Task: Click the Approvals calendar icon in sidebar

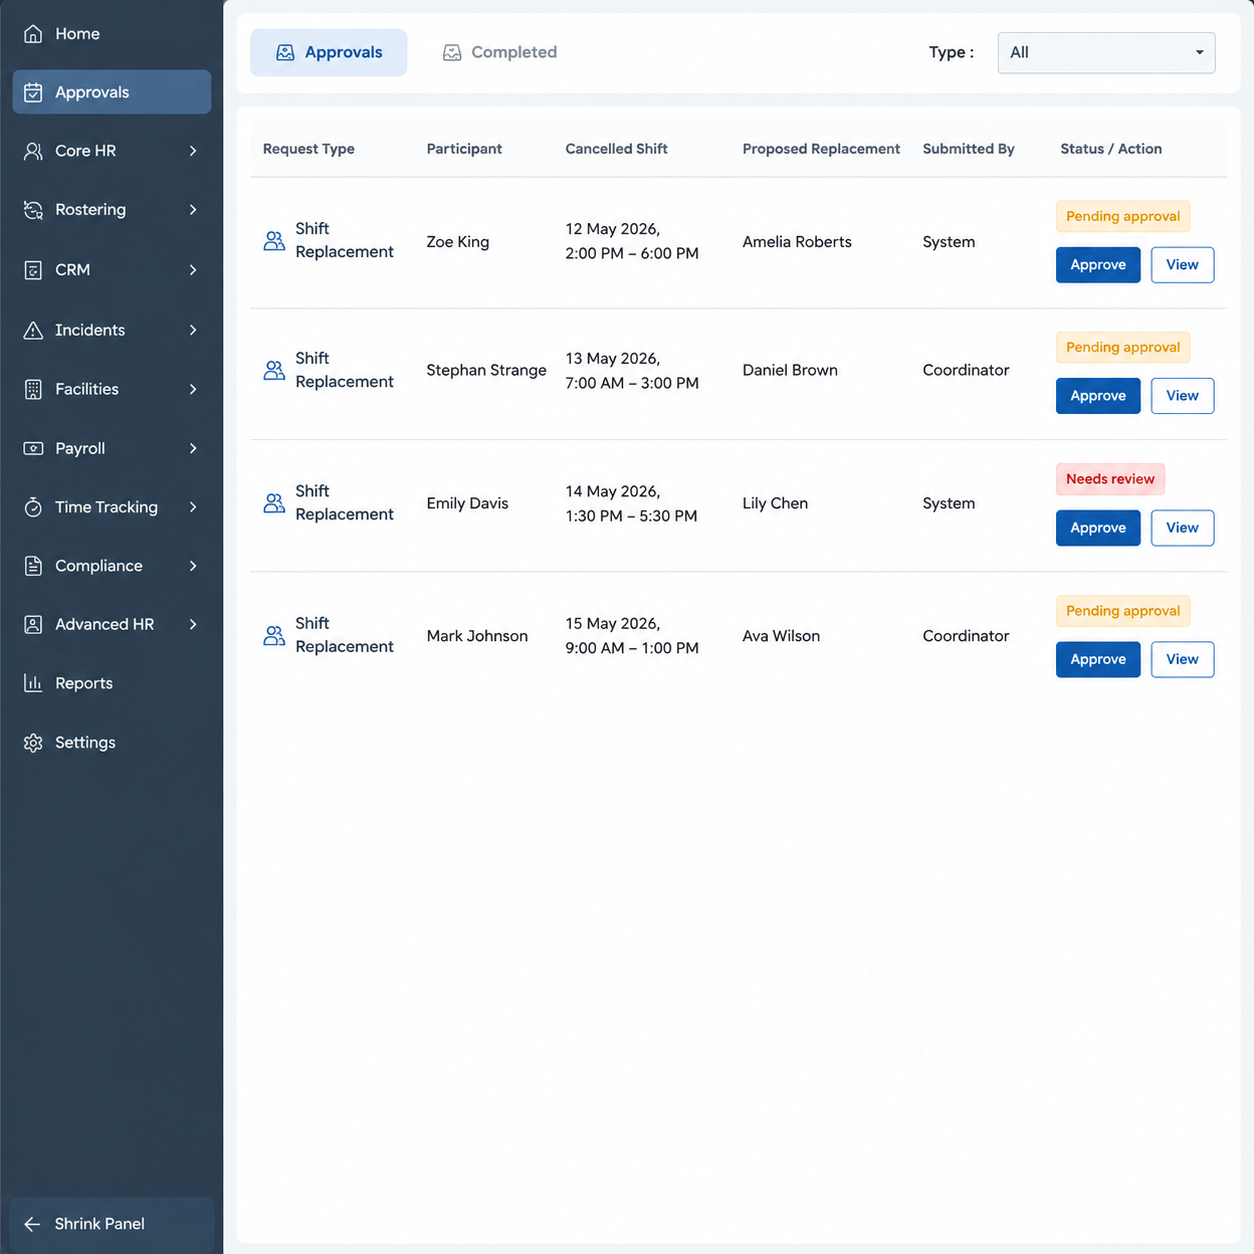Action: 33,92
